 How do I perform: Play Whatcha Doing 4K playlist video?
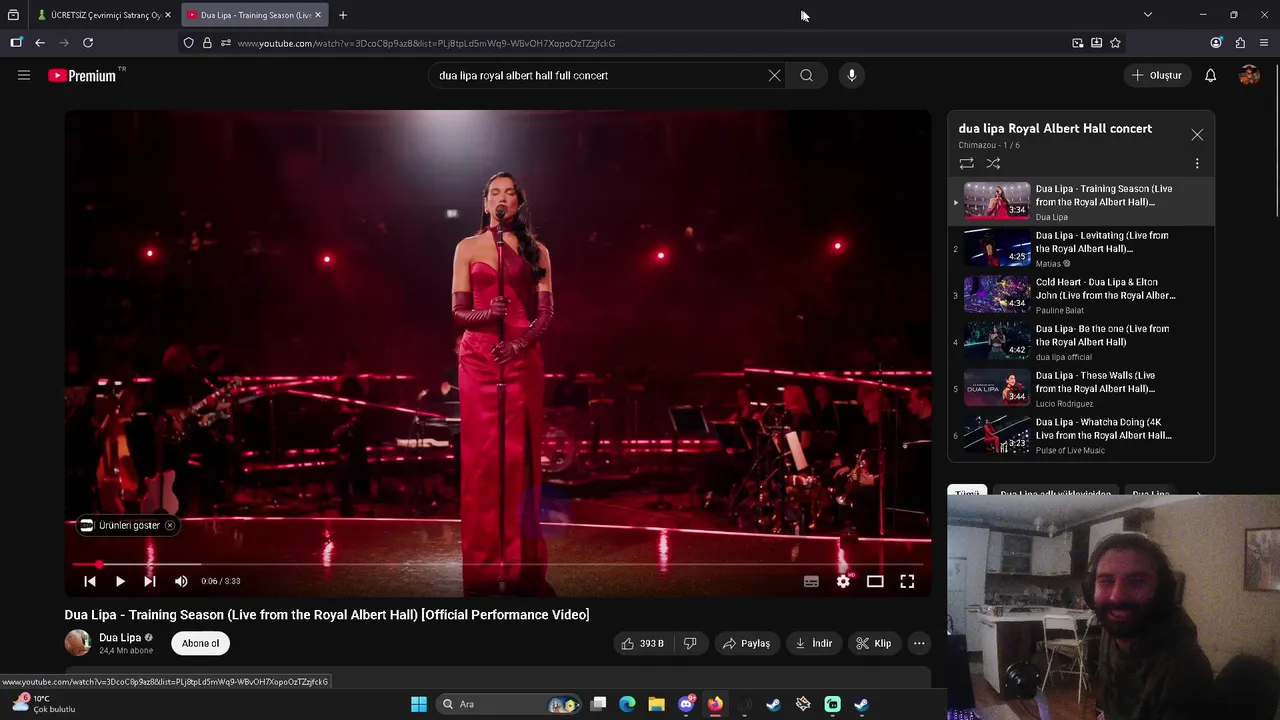1081,436
